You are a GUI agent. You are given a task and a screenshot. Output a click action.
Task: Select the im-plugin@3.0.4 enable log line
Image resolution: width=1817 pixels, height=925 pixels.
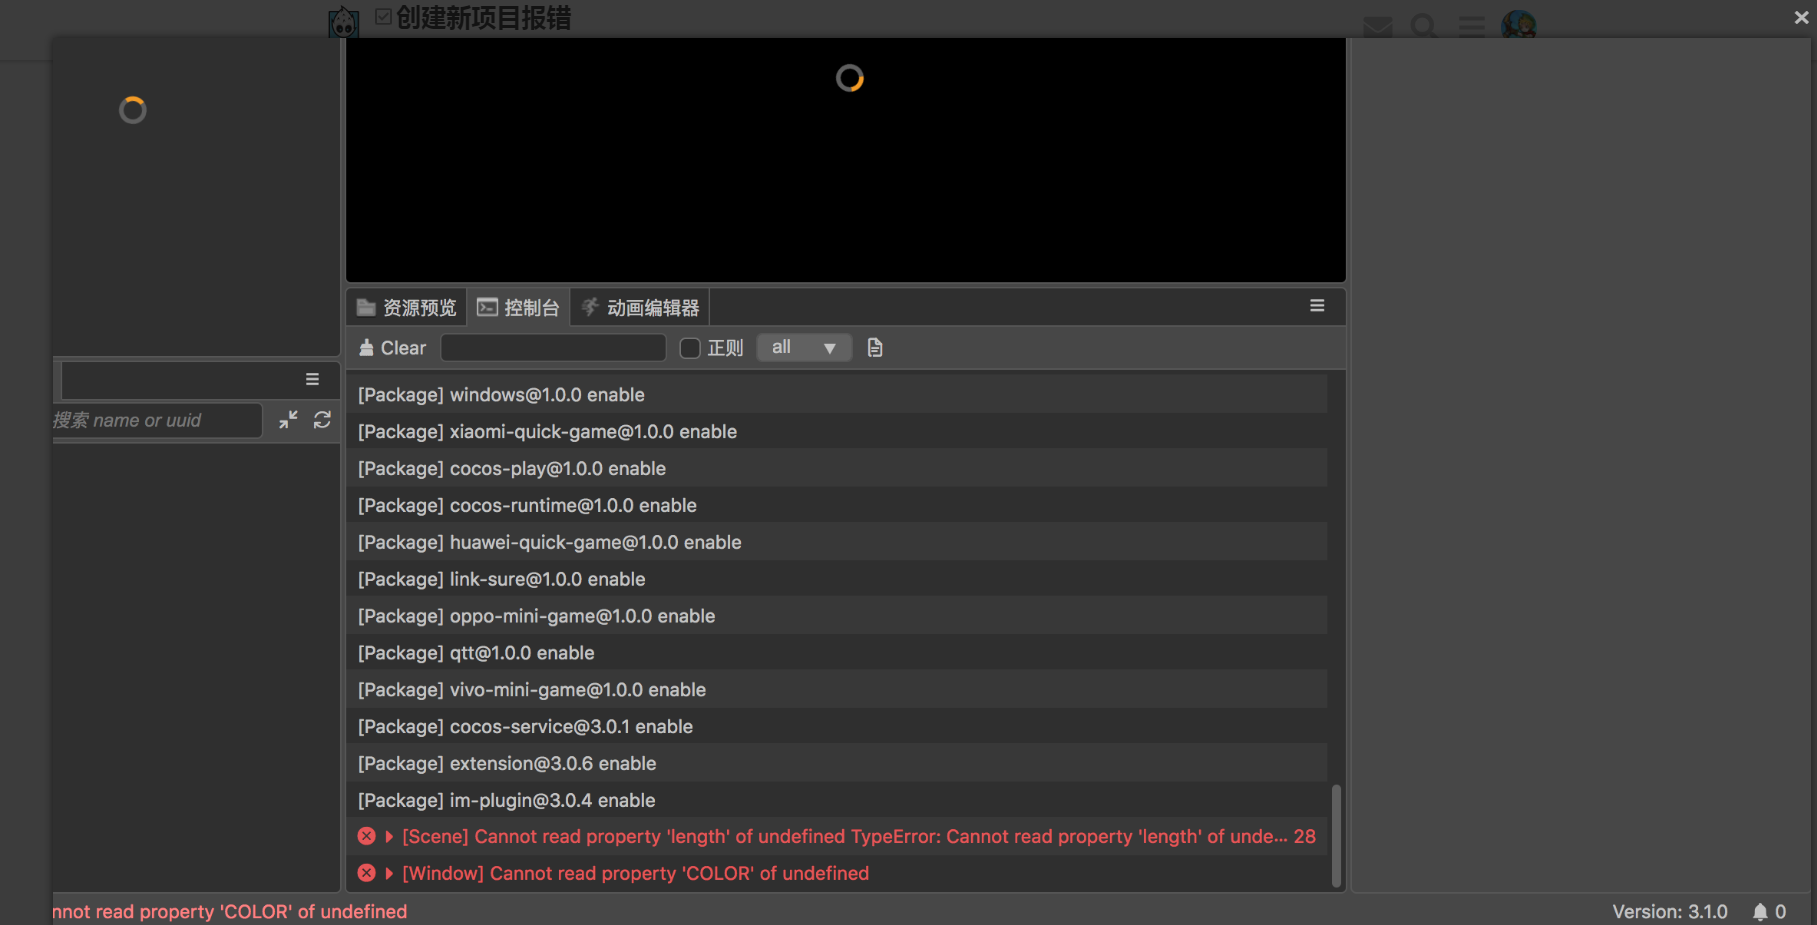click(837, 801)
